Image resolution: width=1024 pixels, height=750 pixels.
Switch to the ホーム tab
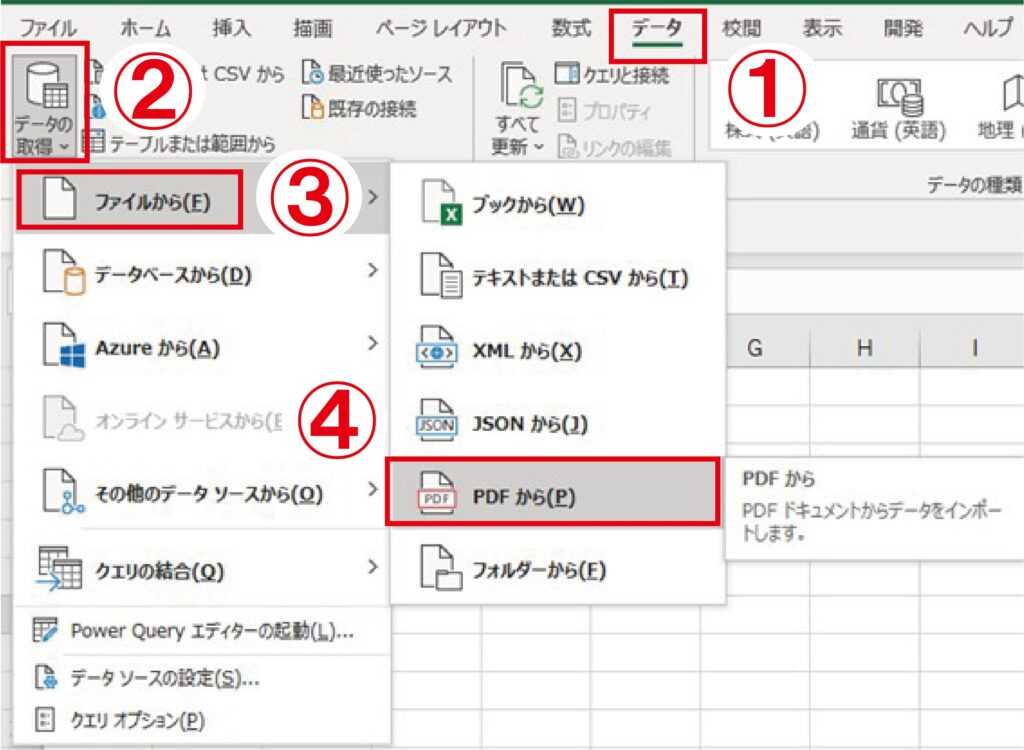coord(146,28)
